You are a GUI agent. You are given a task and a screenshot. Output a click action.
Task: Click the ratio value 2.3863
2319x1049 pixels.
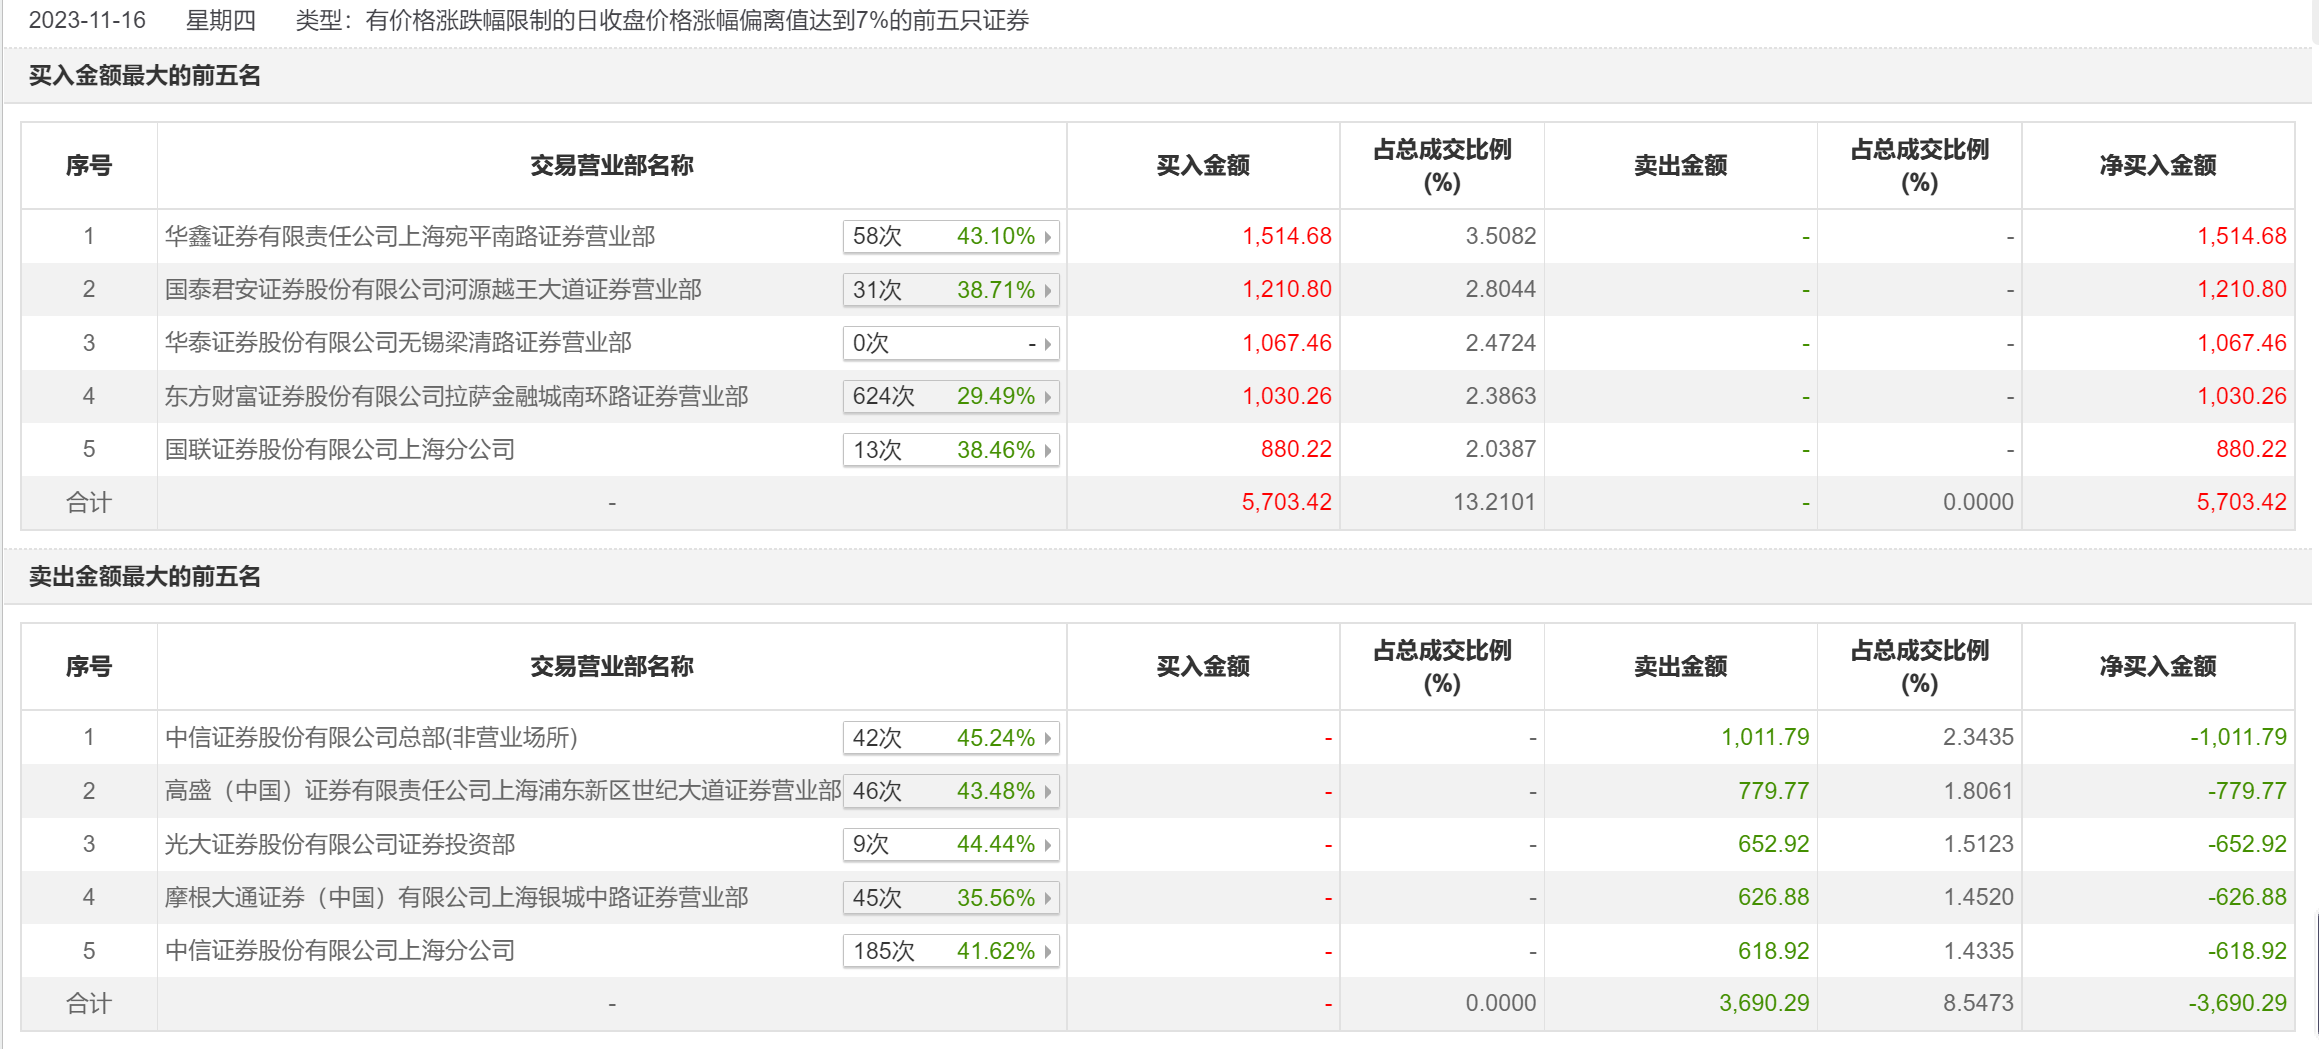point(1500,397)
